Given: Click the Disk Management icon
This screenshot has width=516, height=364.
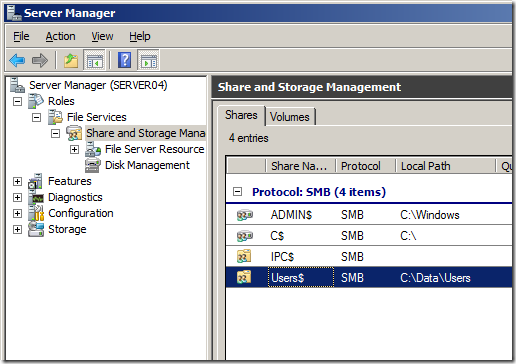Looking at the screenshot, I should 93,165.
